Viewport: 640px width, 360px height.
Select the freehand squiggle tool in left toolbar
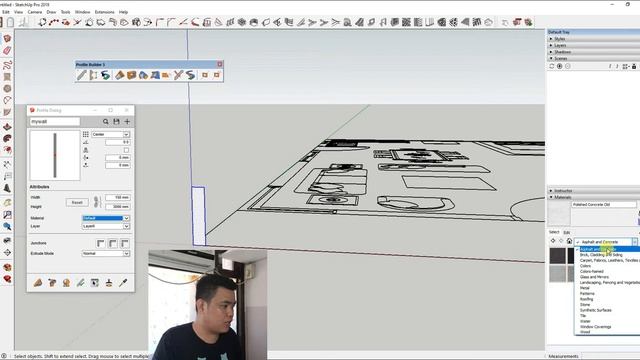[7, 65]
